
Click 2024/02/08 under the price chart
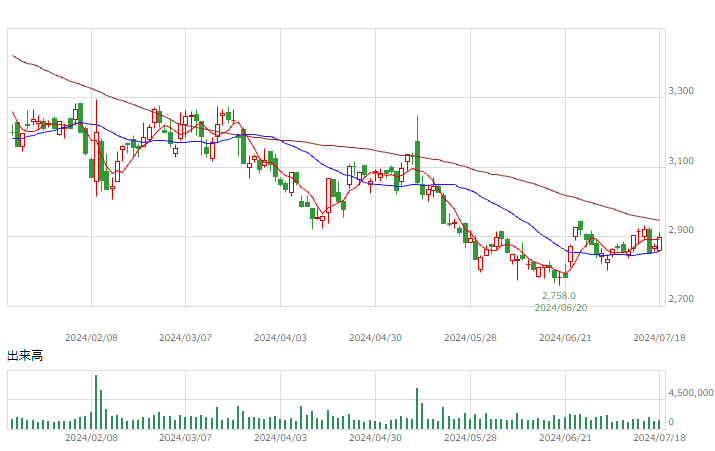coord(91,338)
